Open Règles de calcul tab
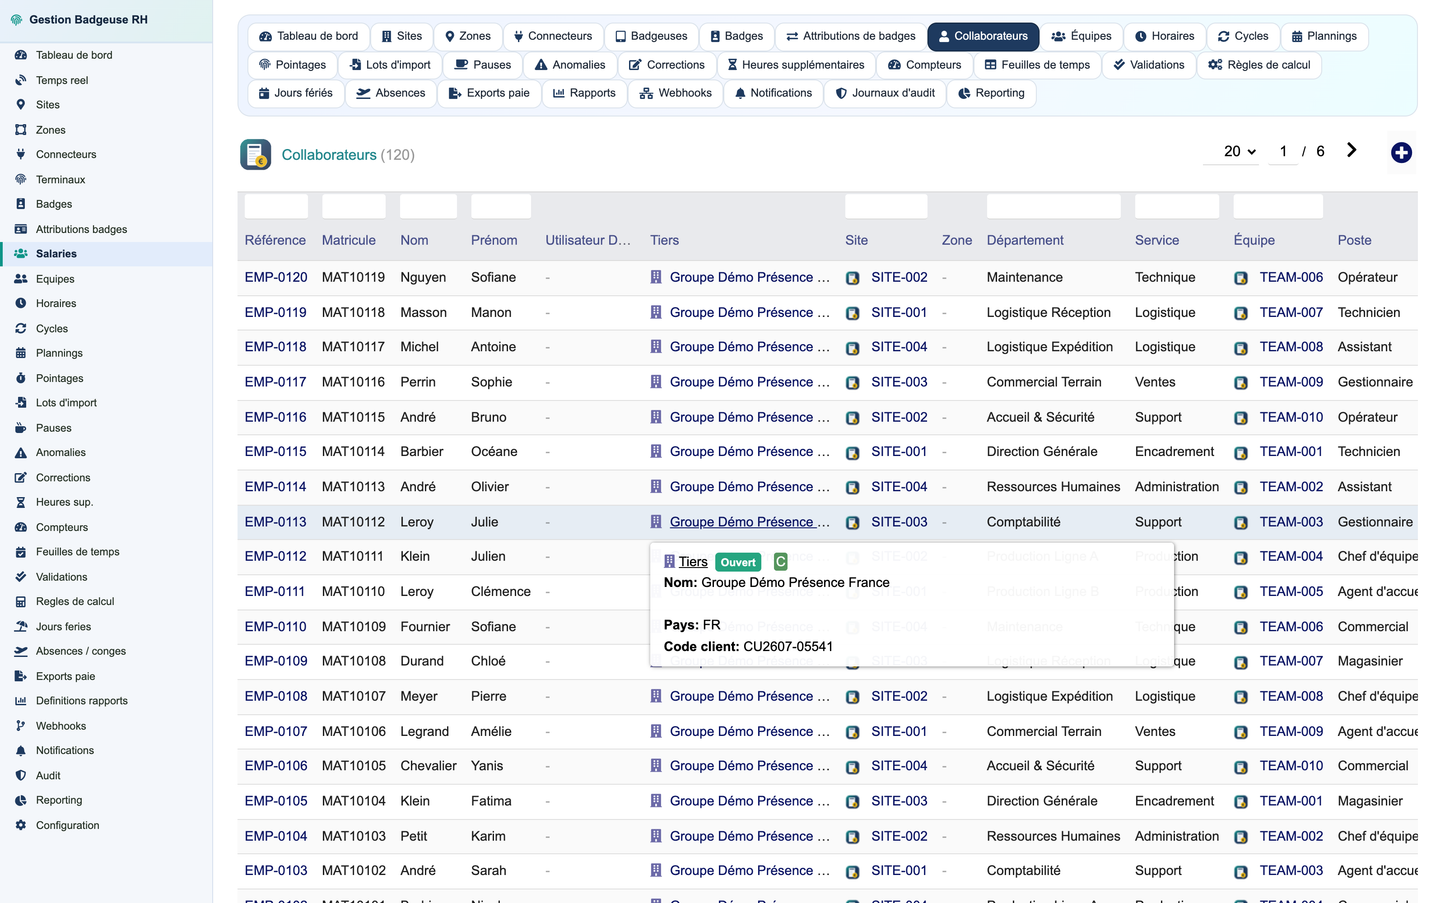Image resolution: width=1445 pixels, height=903 pixels. click(1259, 65)
